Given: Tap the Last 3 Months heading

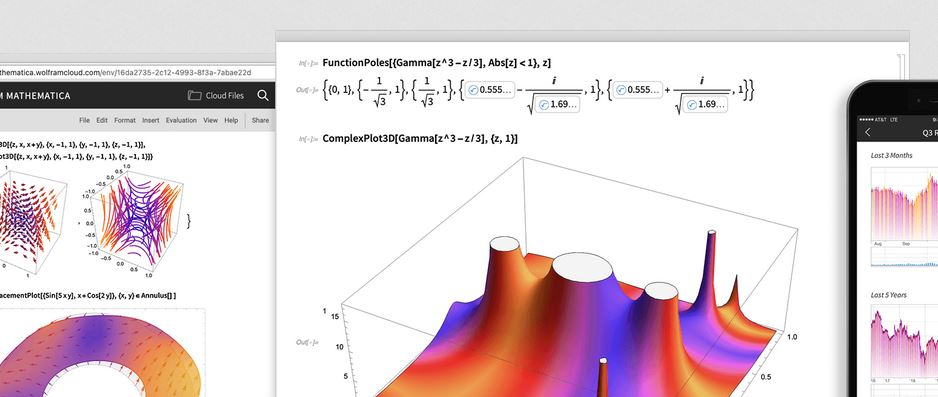Looking at the screenshot, I should (891, 155).
